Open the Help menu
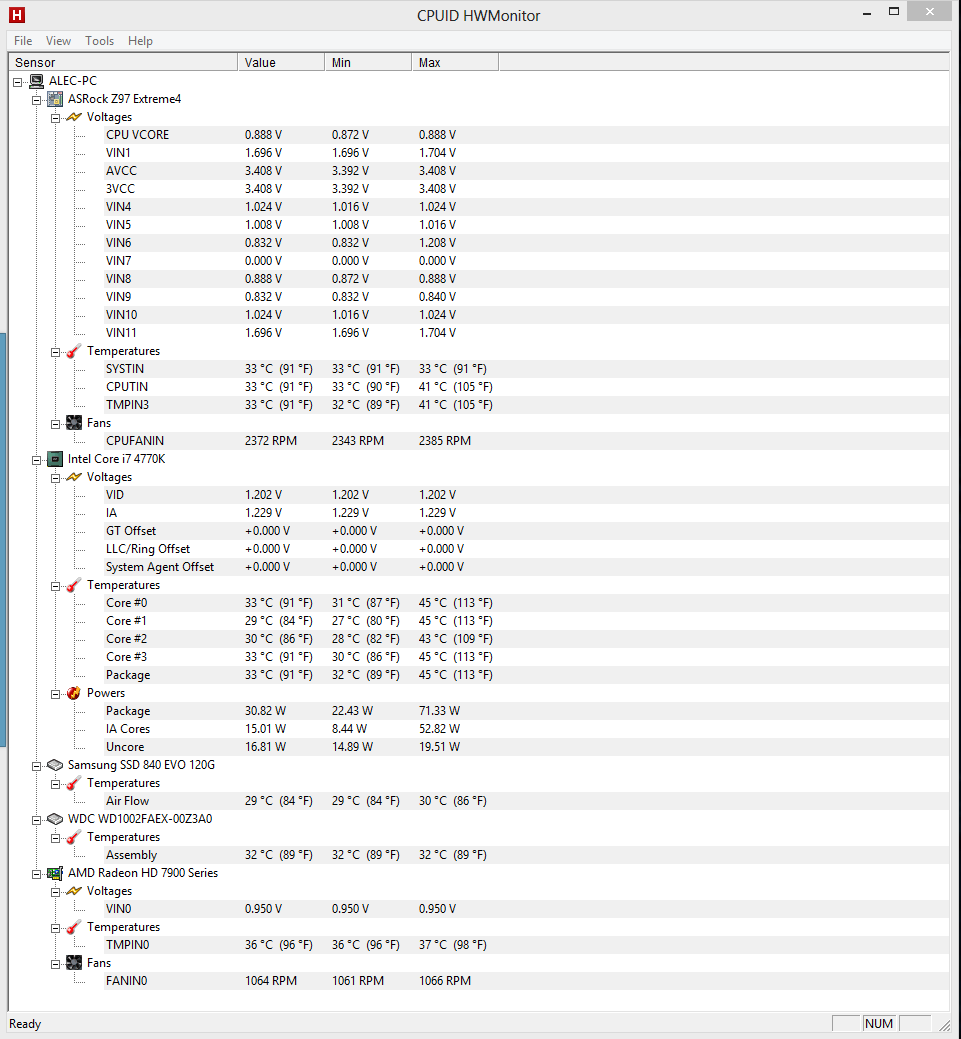This screenshot has height=1039, width=961. click(x=140, y=41)
